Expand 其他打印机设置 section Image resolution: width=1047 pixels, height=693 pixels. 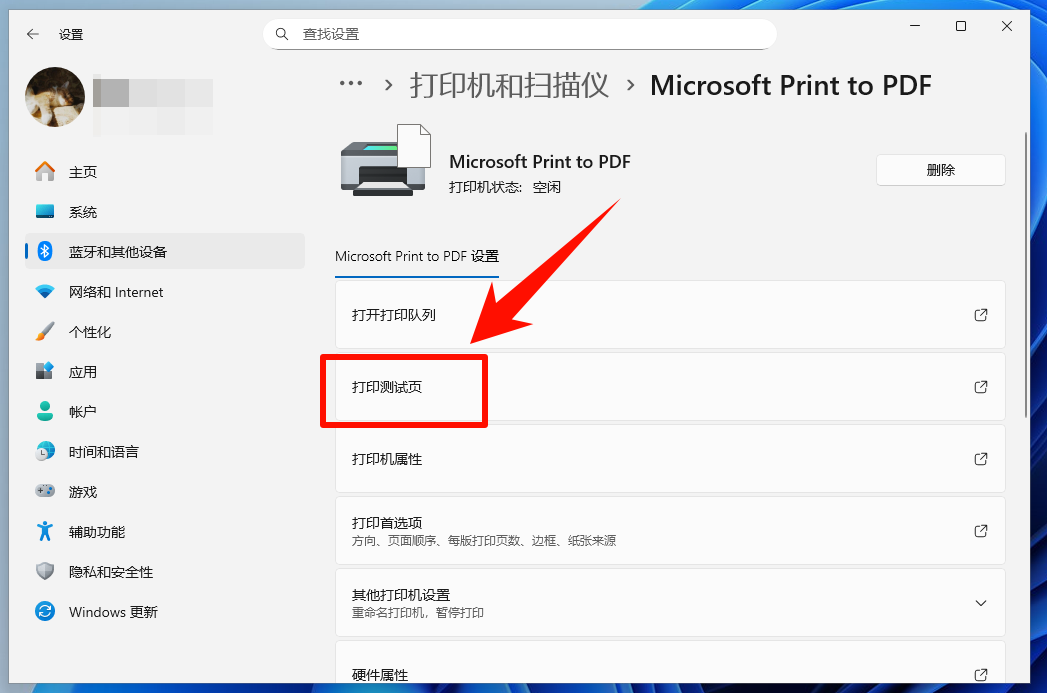click(670, 603)
